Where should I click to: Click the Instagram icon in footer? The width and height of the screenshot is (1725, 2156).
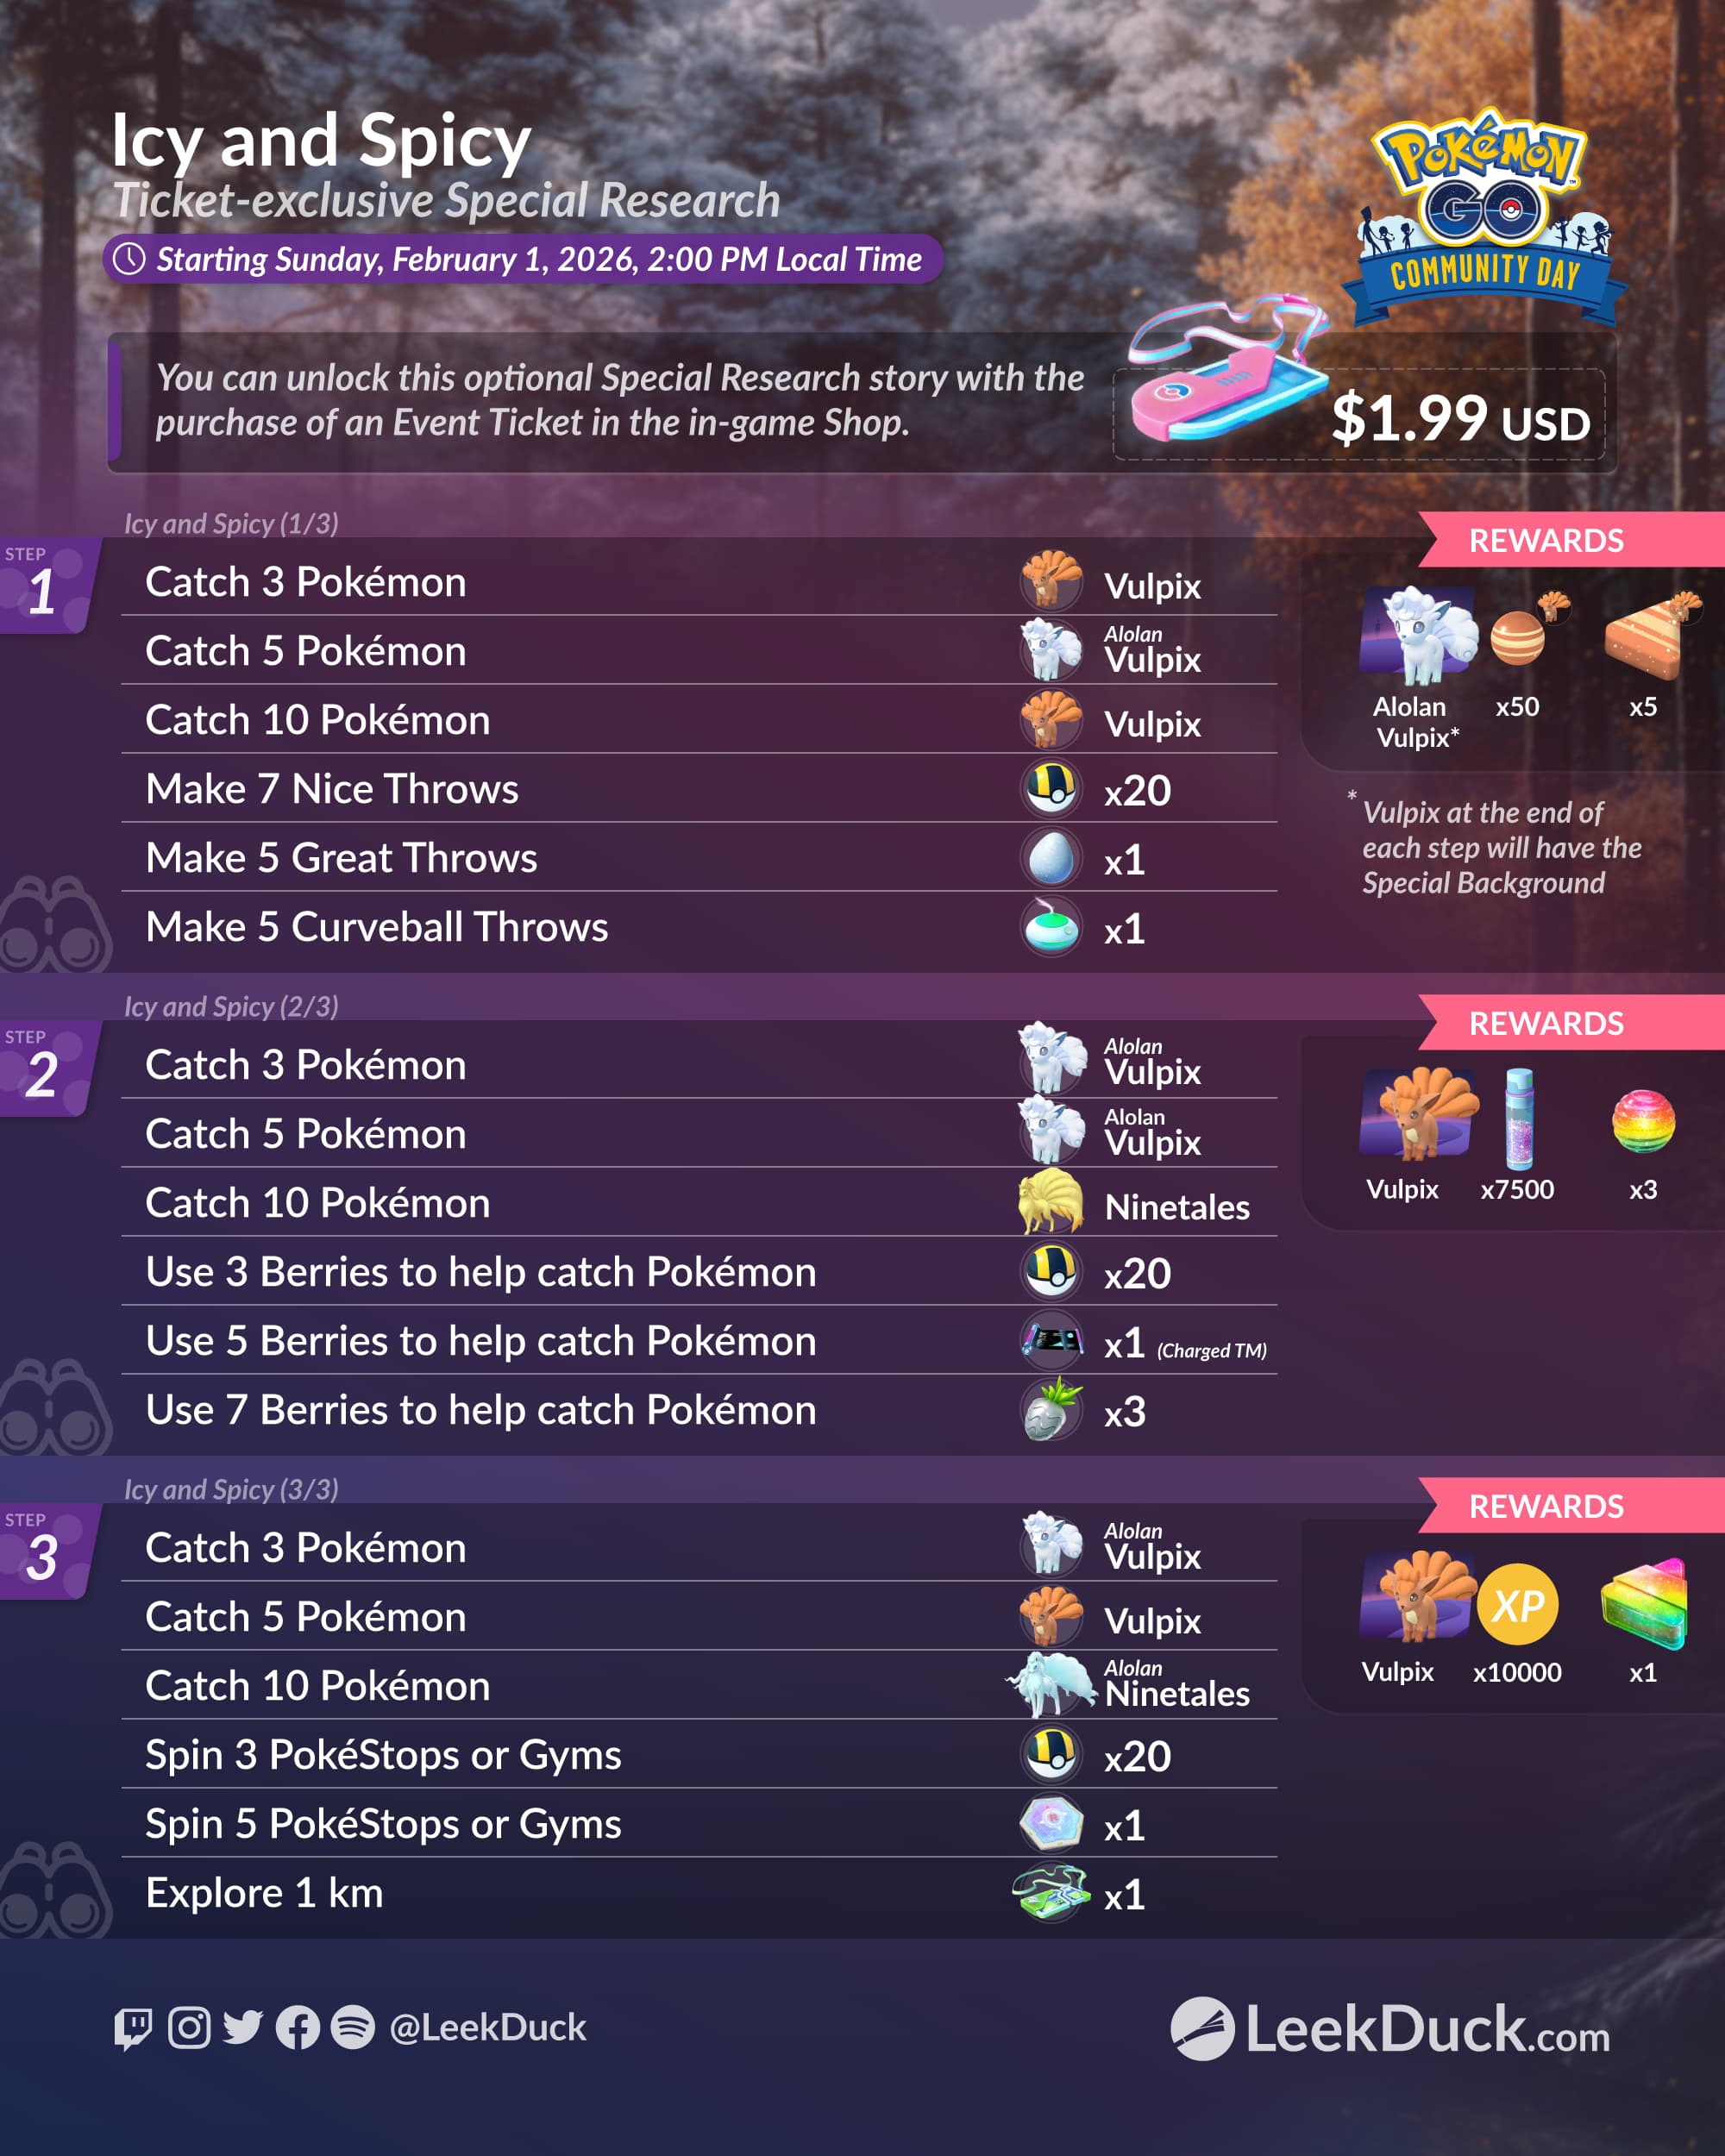point(189,2027)
